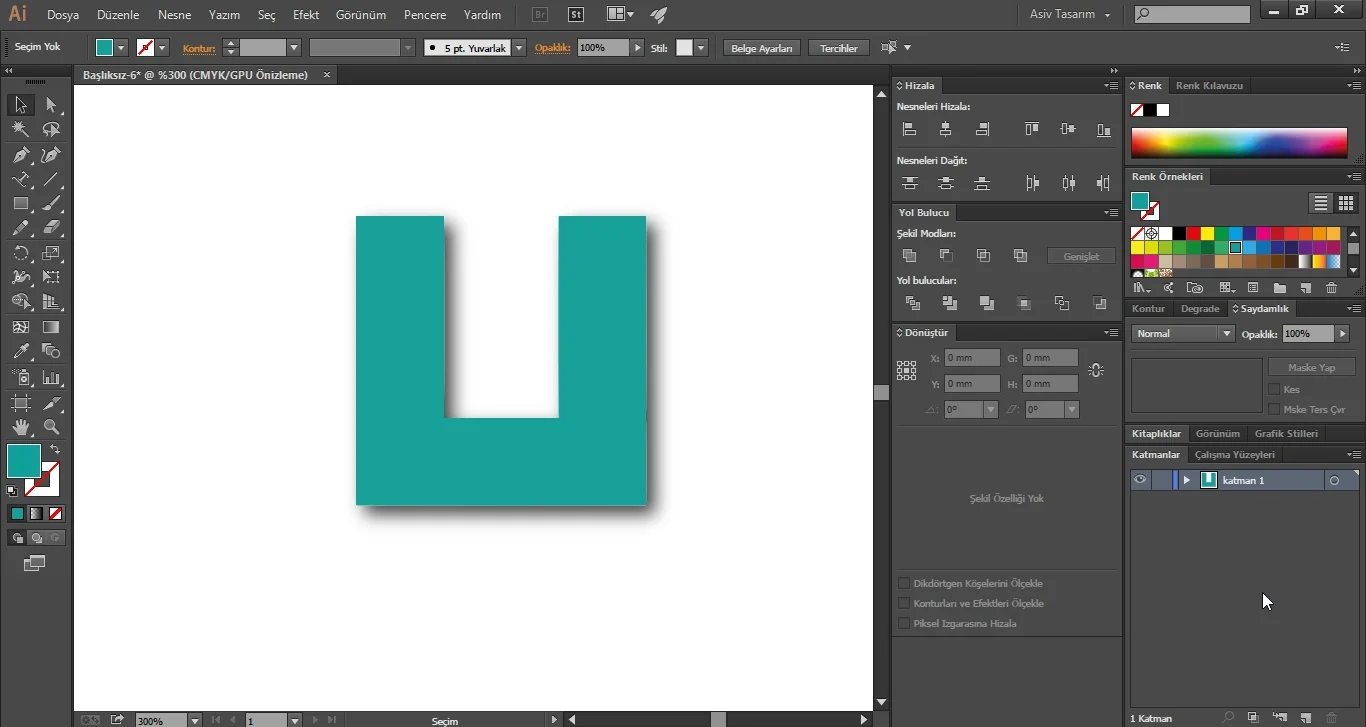This screenshot has width=1366, height=727.
Task: Create new layer icon in Katmanlar
Action: point(1305,718)
